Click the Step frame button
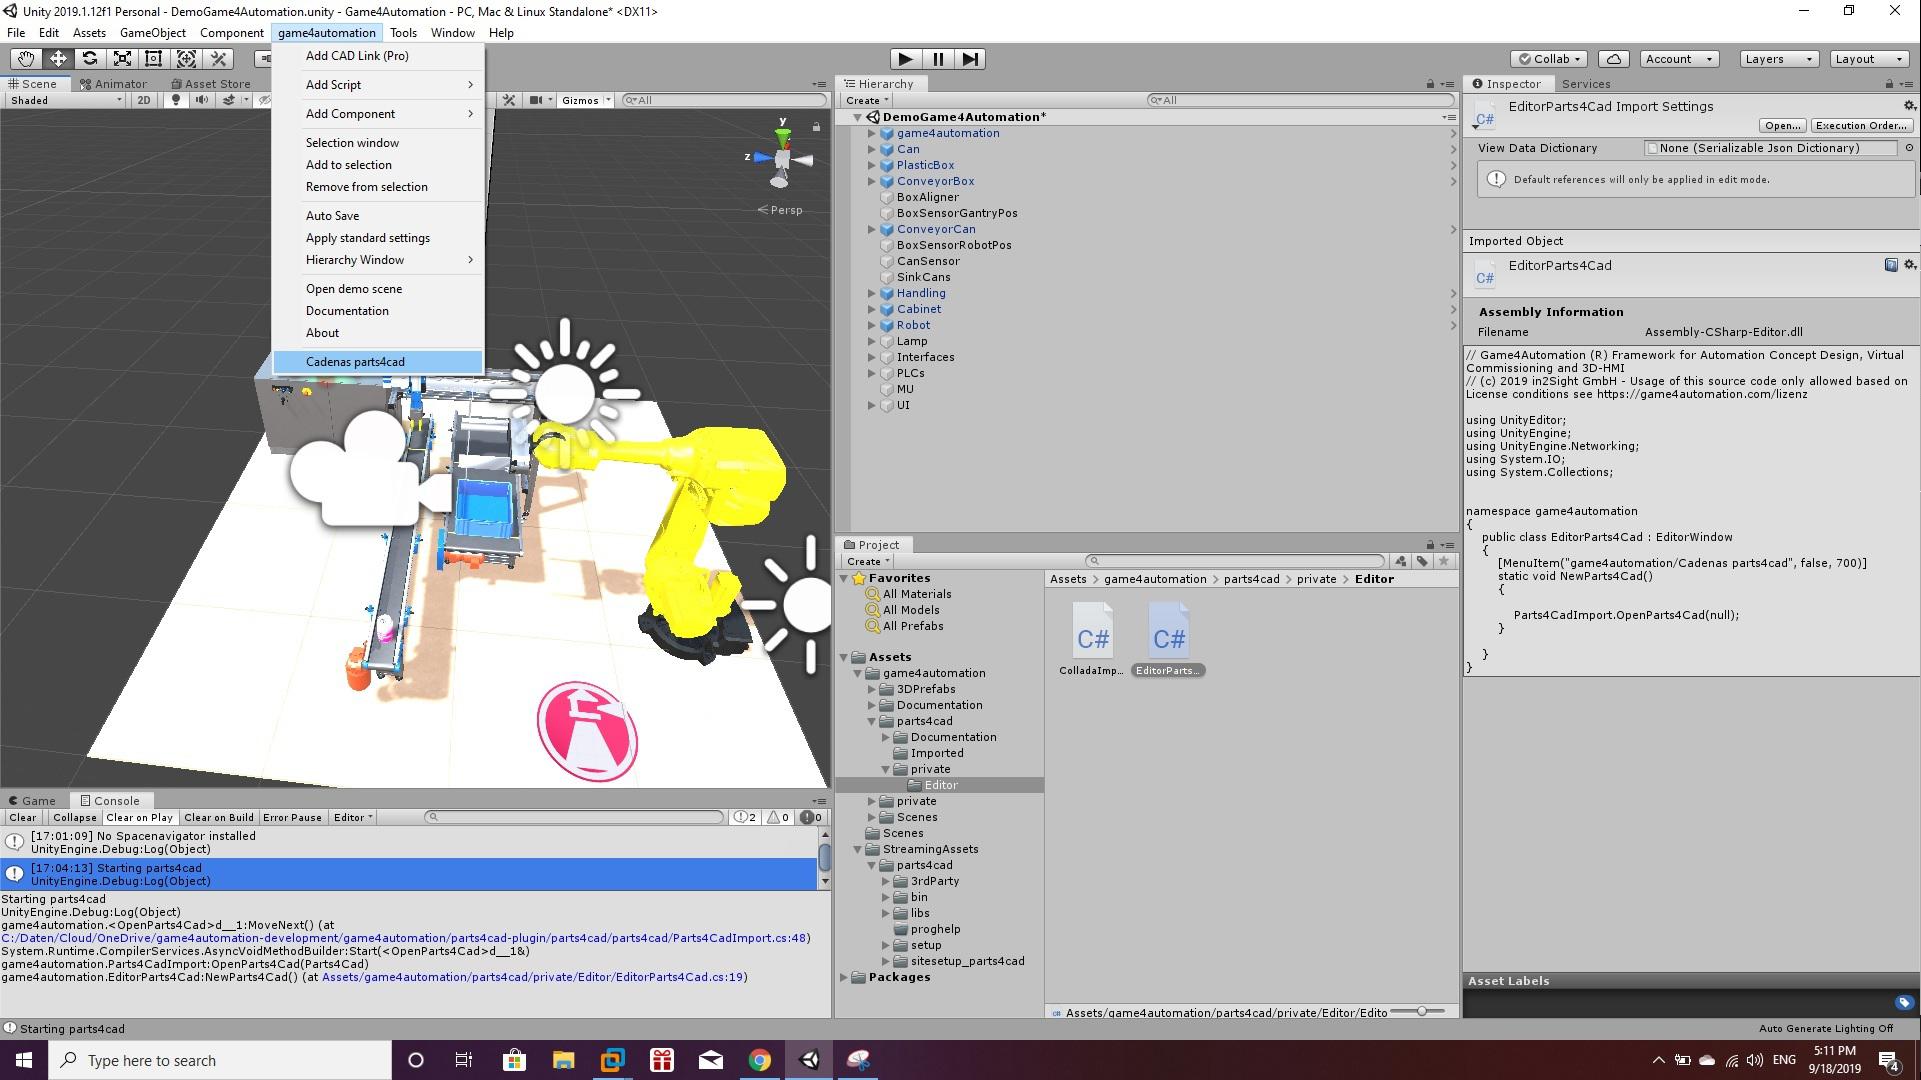1921x1080 pixels. pyautogui.click(x=970, y=59)
